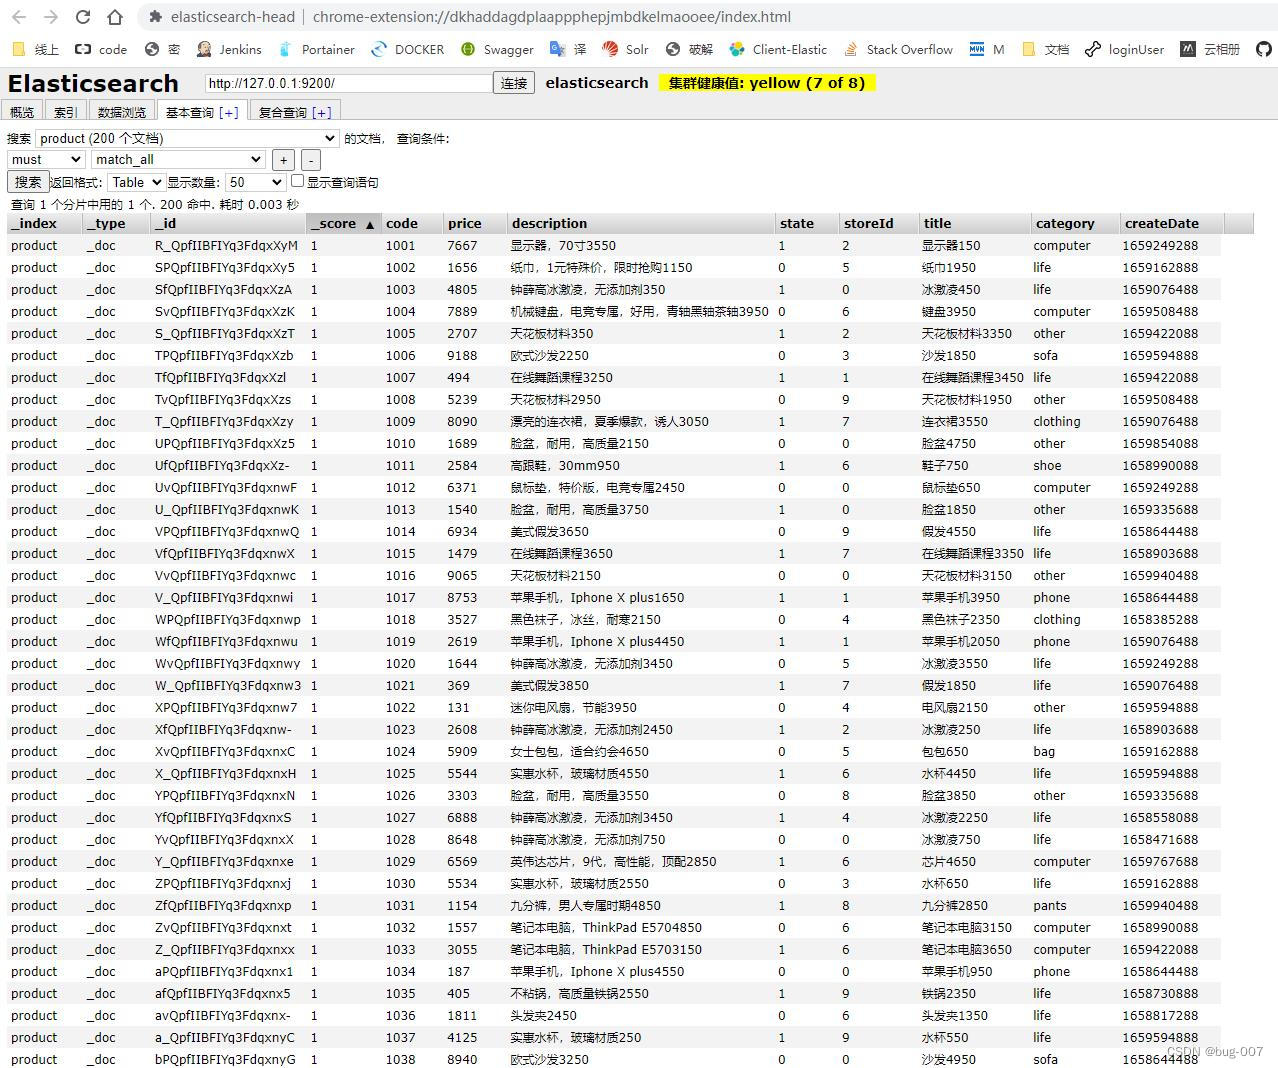Open the 破解 bookmark
1278x1068 pixels.
689,49
